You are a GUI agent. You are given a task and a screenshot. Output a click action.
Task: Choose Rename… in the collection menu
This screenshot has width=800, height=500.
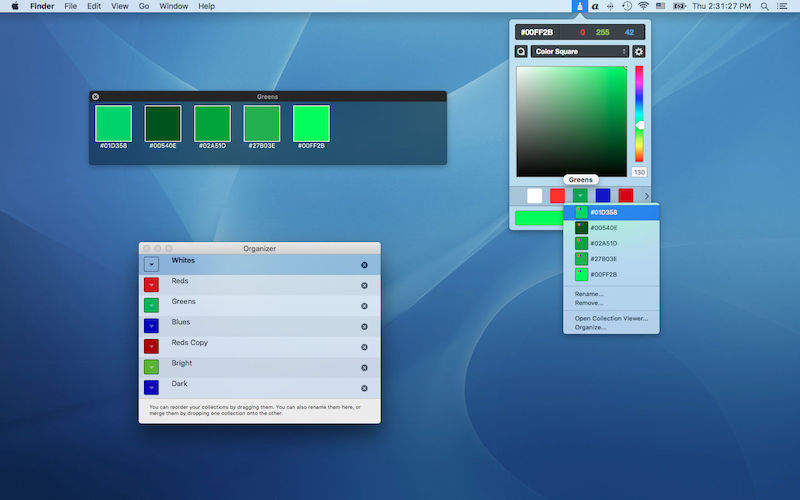click(589, 294)
